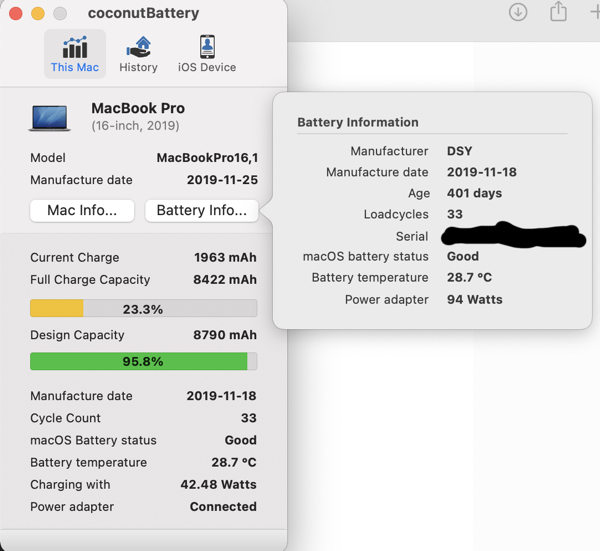Click the History hand-house icon

(139, 47)
